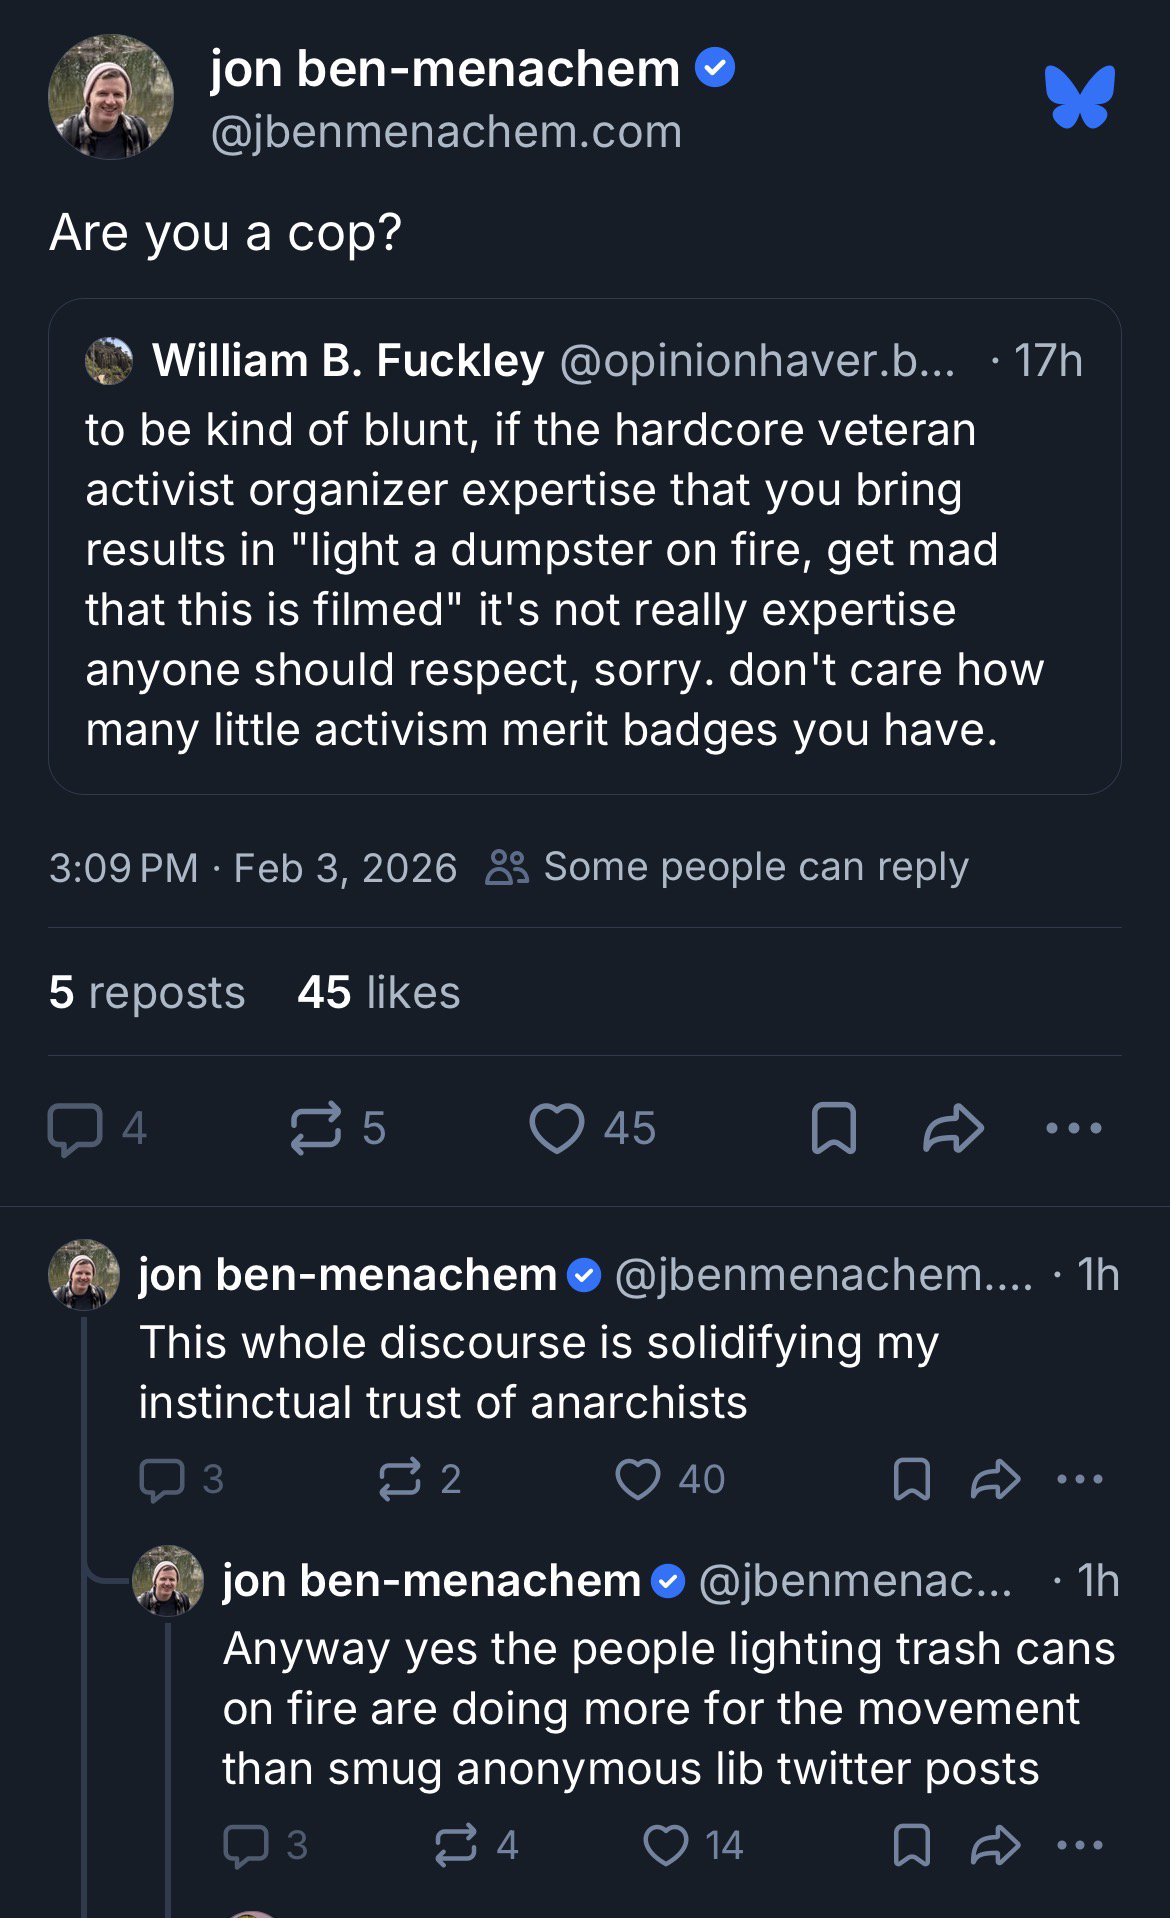Viewport: 1170px width, 1918px height.
Task: Open jon ben-menachem's large profile avatar
Action: (111, 97)
